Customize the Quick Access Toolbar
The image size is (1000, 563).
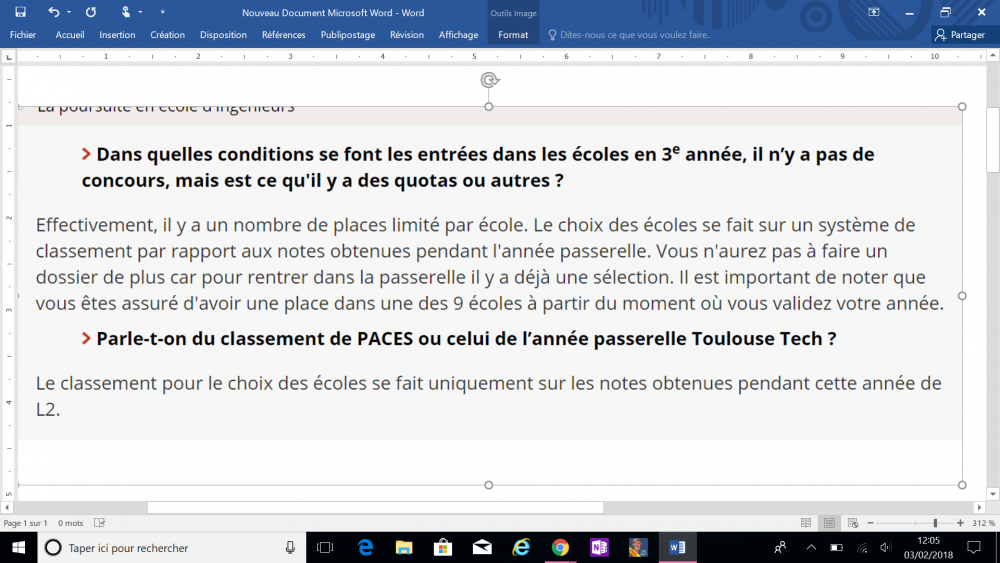pyautogui.click(x=163, y=12)
